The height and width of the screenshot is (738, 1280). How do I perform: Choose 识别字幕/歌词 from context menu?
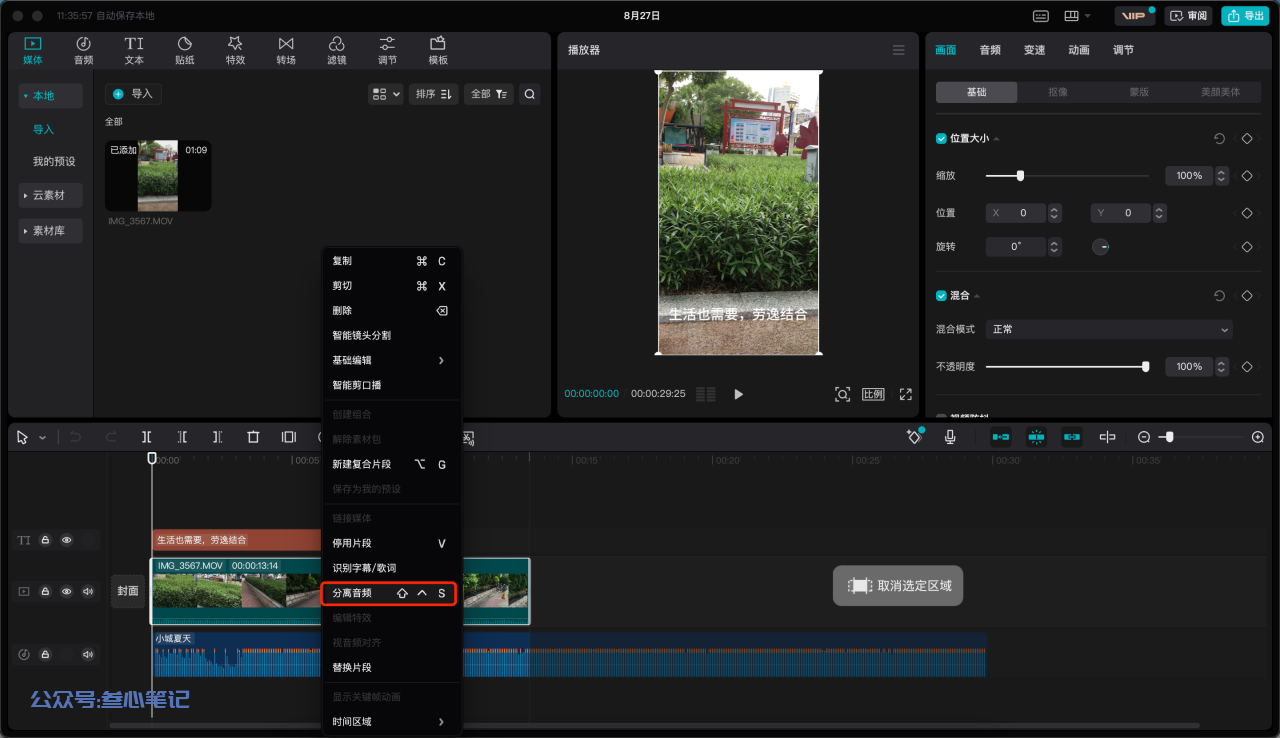click(x=391, y=568)
